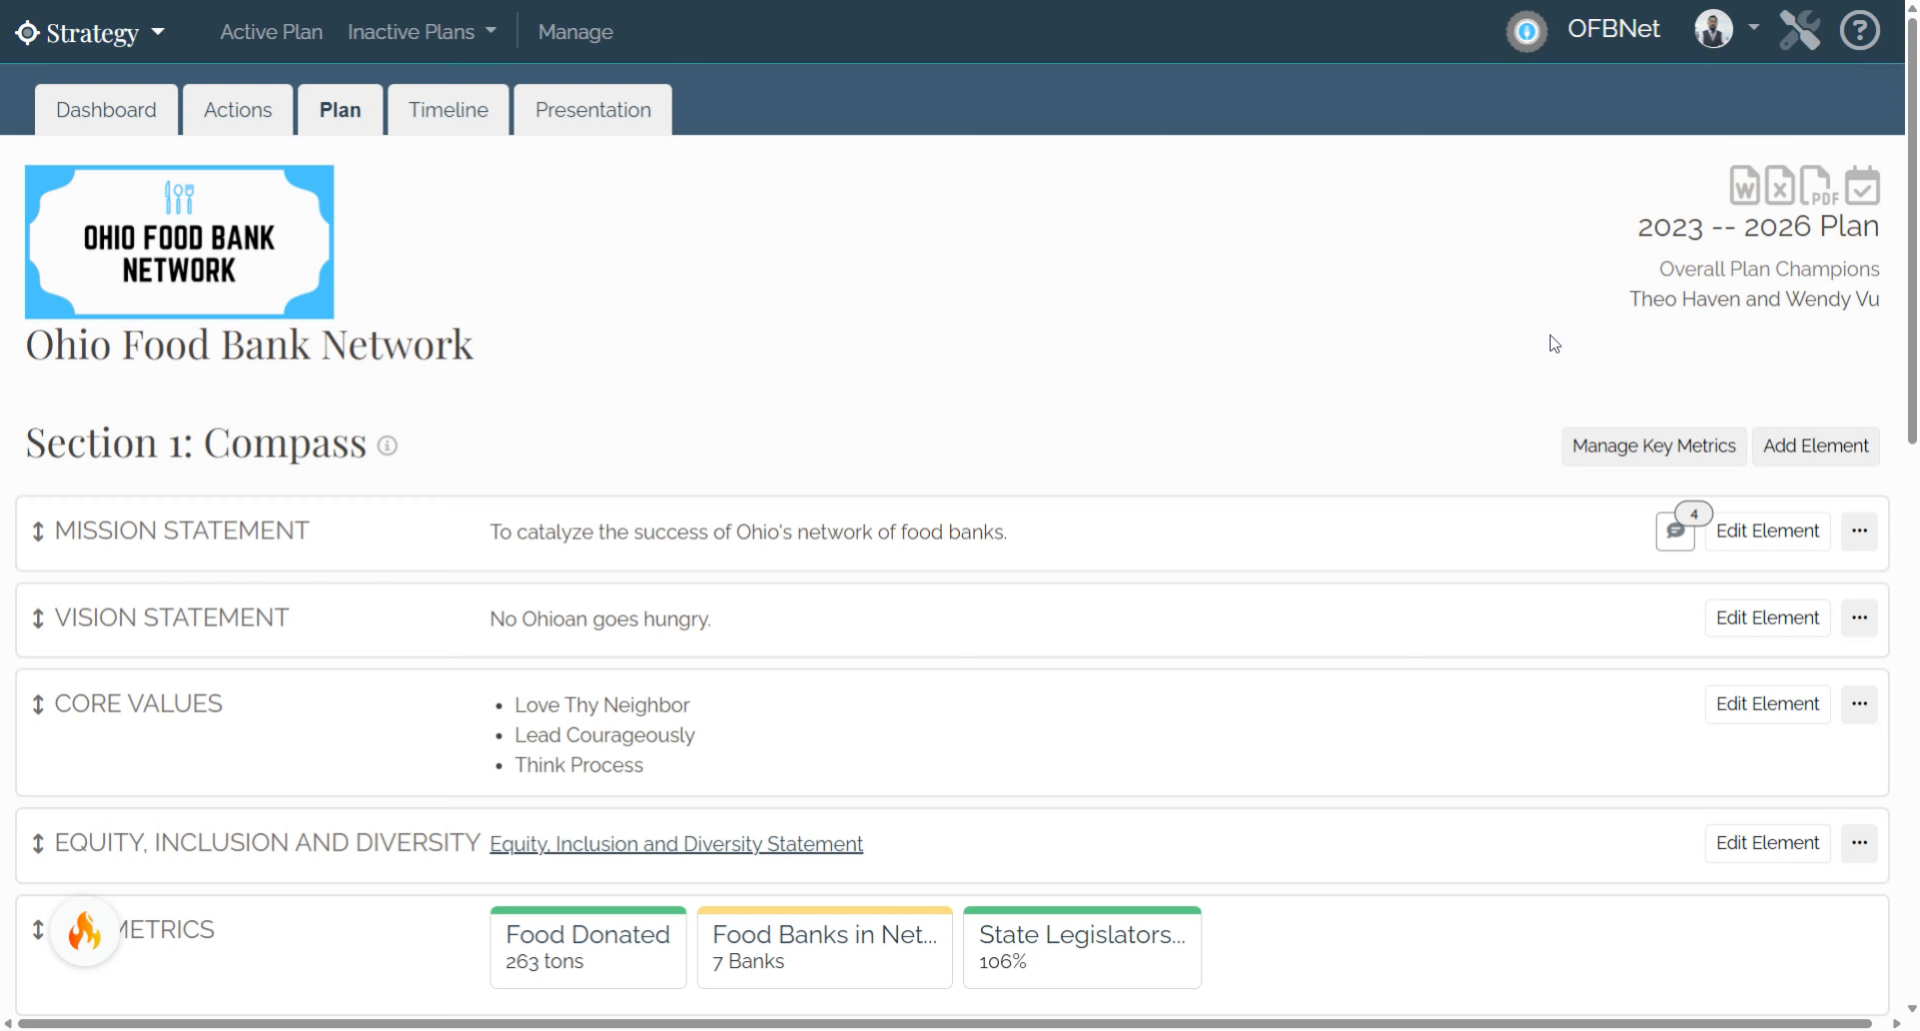Screen dimensions: 1920x1031
Task: Open Vision Statement more options menu
Action: coord(1859,618)
